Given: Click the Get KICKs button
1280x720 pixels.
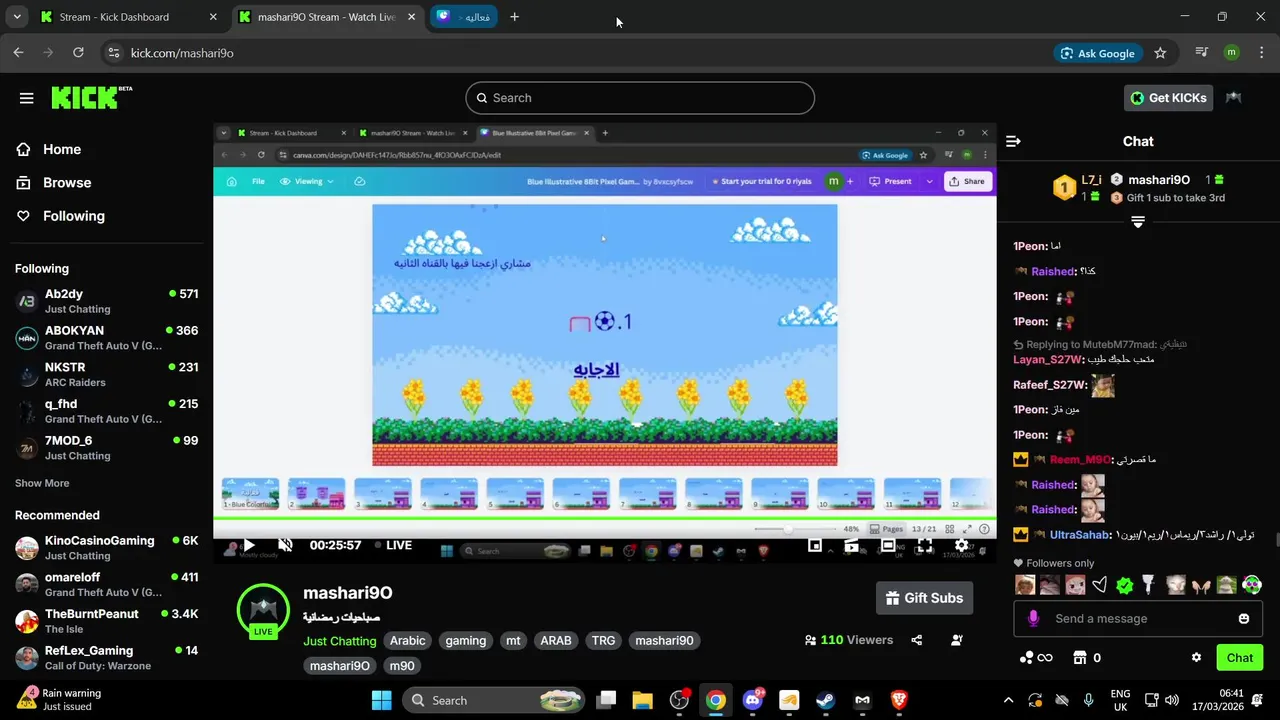Looking at the screenshot, I should (x=1168, y=98).
